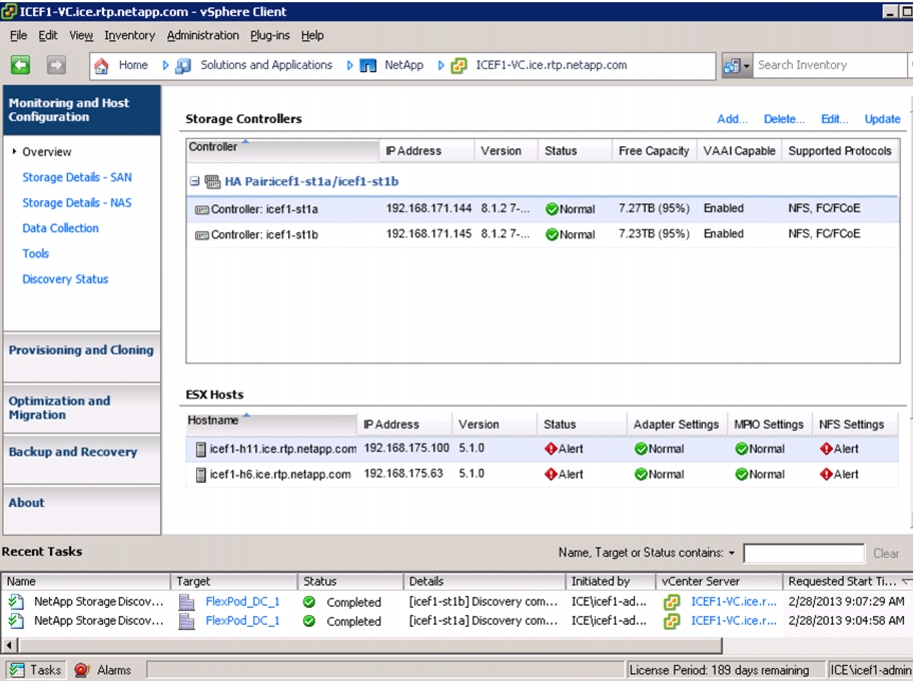Screen dimensions: 913x688
Task: Click the Edit... storage controller link
Action: (834, 119)
